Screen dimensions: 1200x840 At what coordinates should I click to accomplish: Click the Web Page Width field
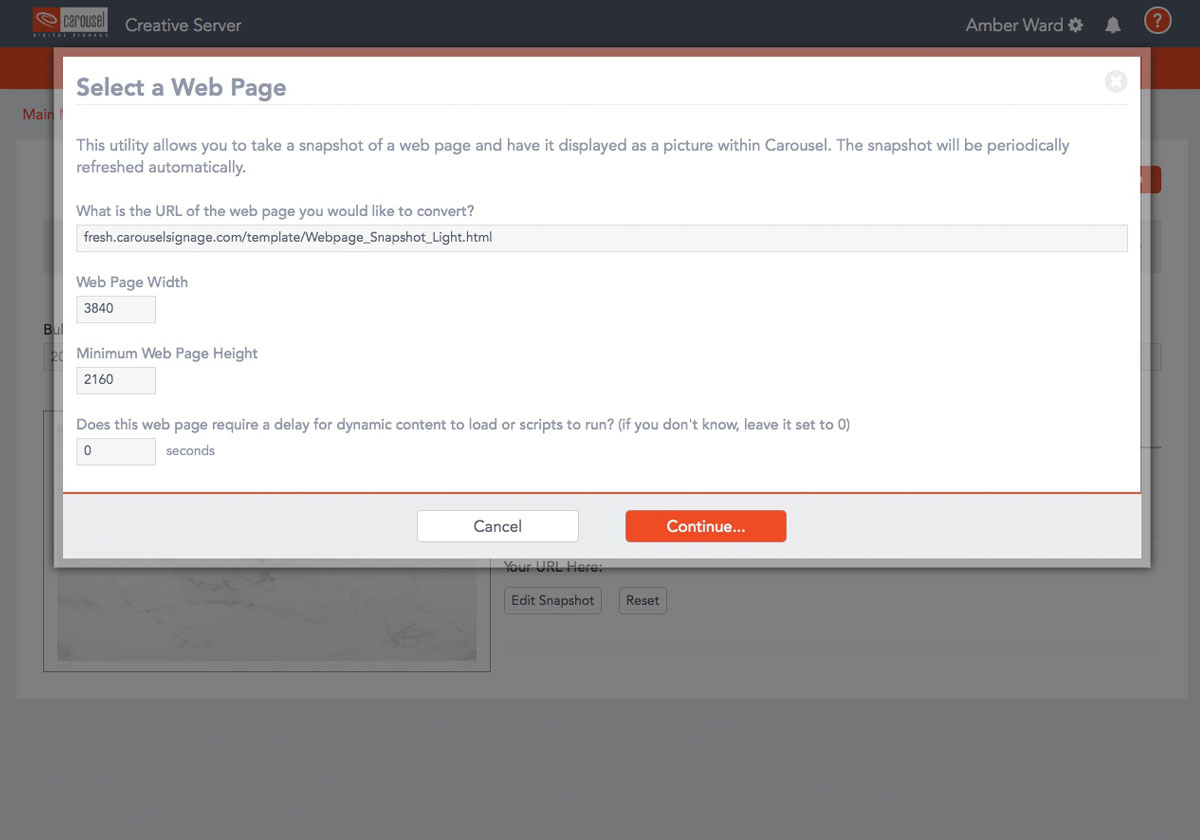[115, 309]
